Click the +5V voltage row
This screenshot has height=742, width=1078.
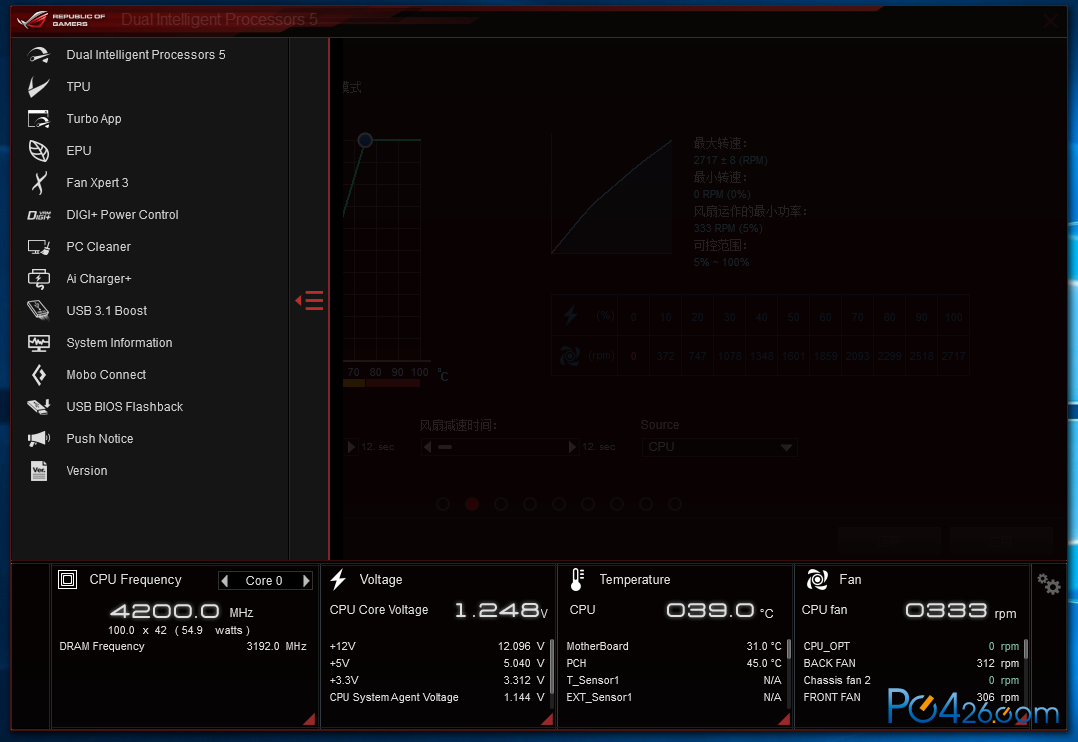pyautogui.click(x=437, y=664)
